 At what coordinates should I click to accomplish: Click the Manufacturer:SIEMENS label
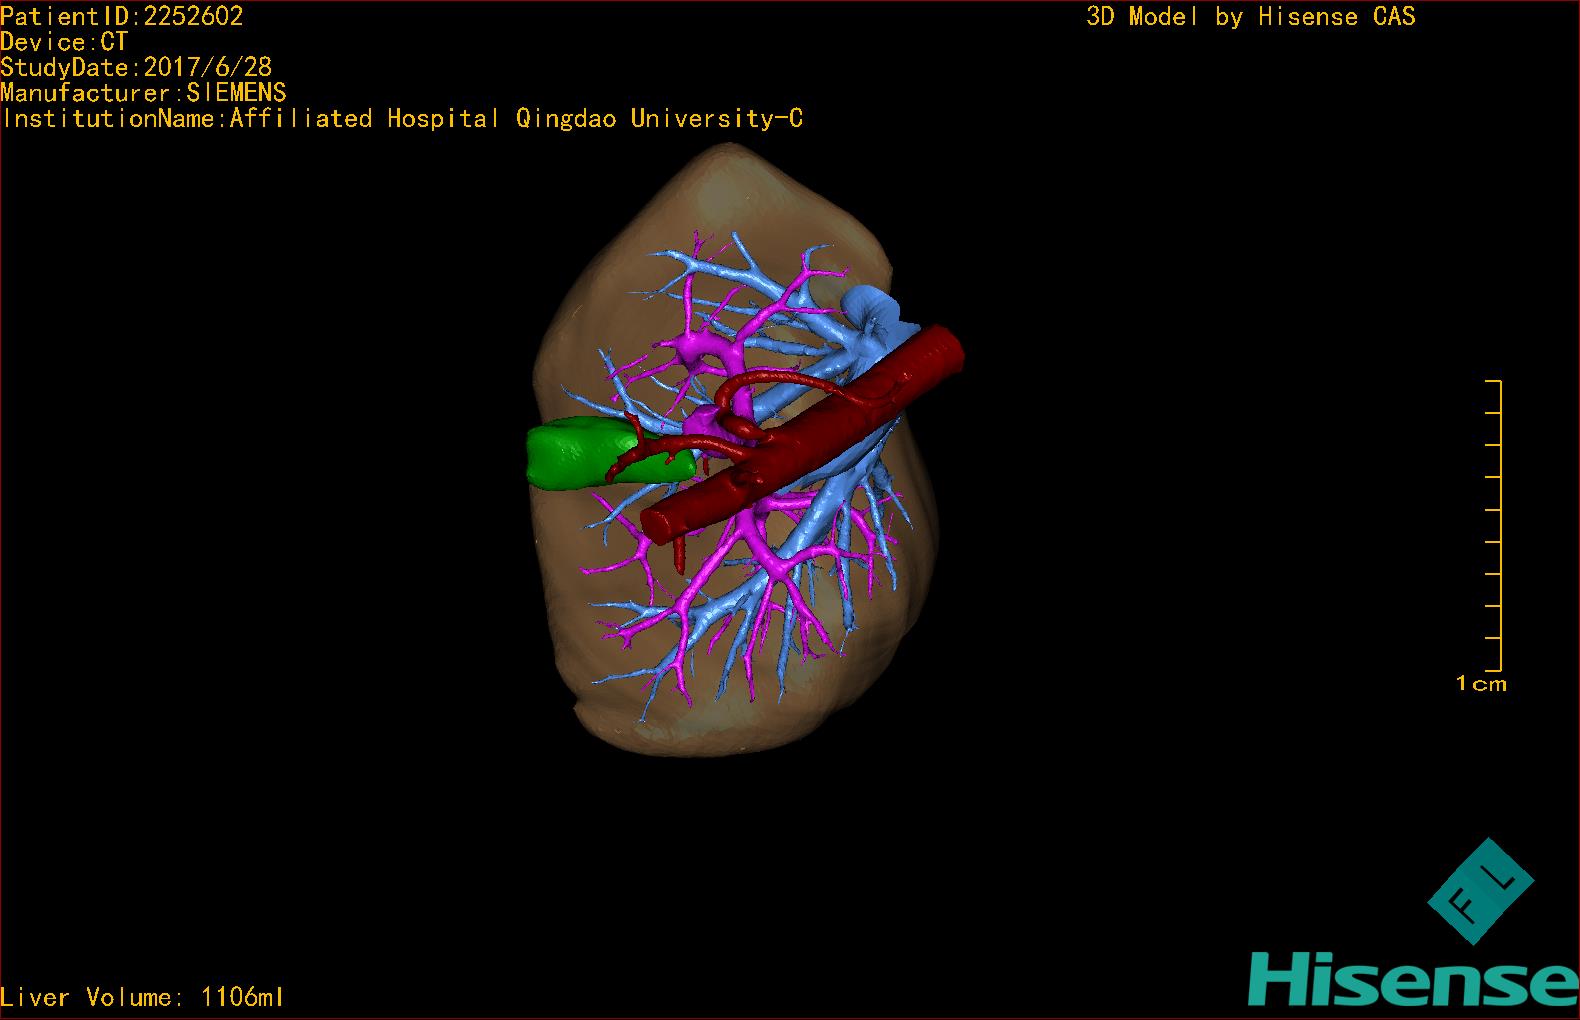pyautogui.click(x=143, y=93)
